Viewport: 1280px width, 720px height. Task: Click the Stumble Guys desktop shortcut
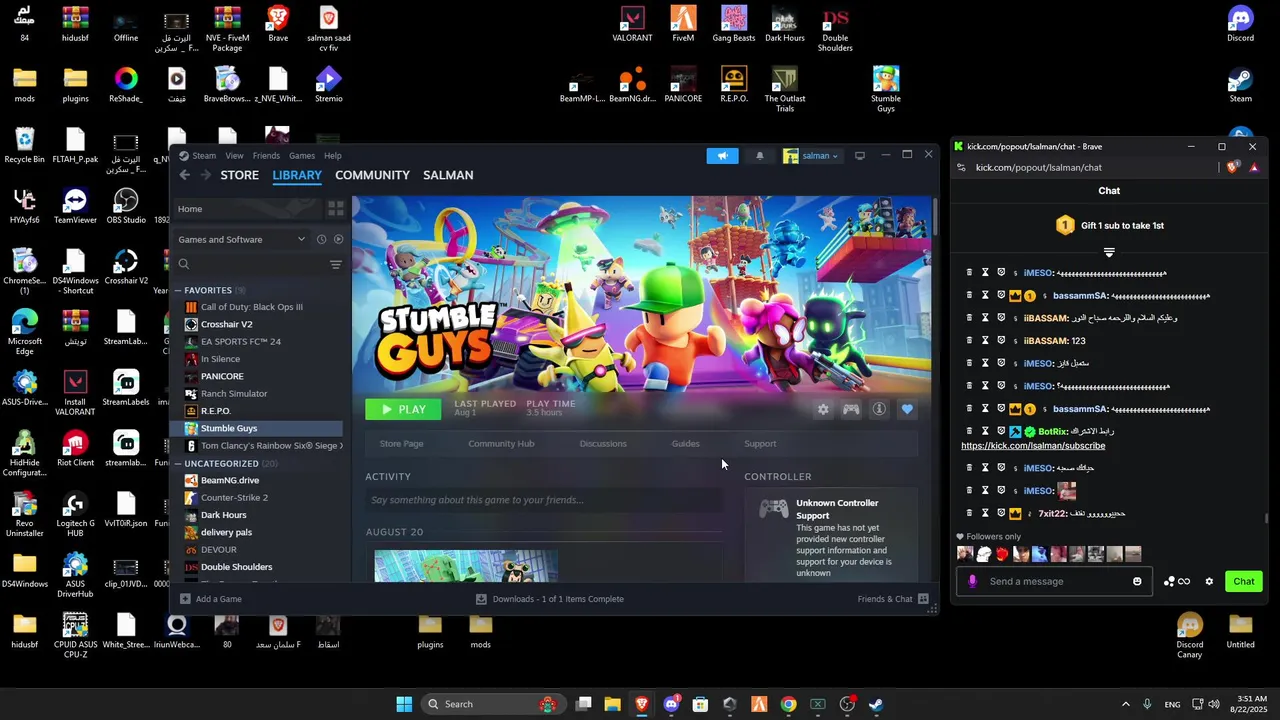click(885, 89)
